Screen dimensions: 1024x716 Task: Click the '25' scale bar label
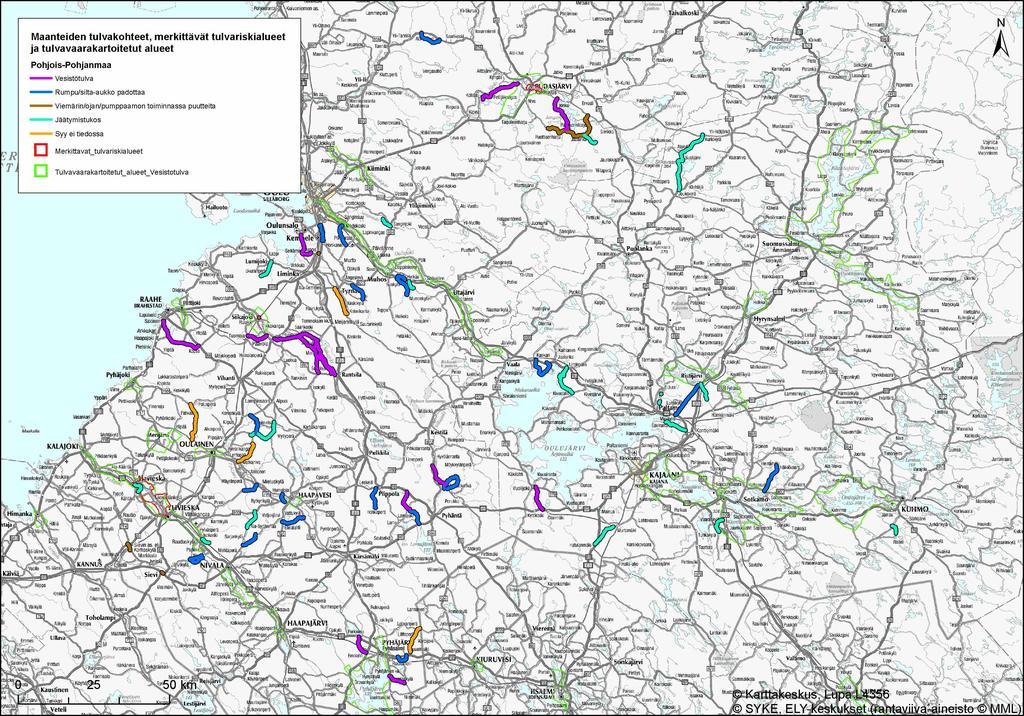(93, 685)
